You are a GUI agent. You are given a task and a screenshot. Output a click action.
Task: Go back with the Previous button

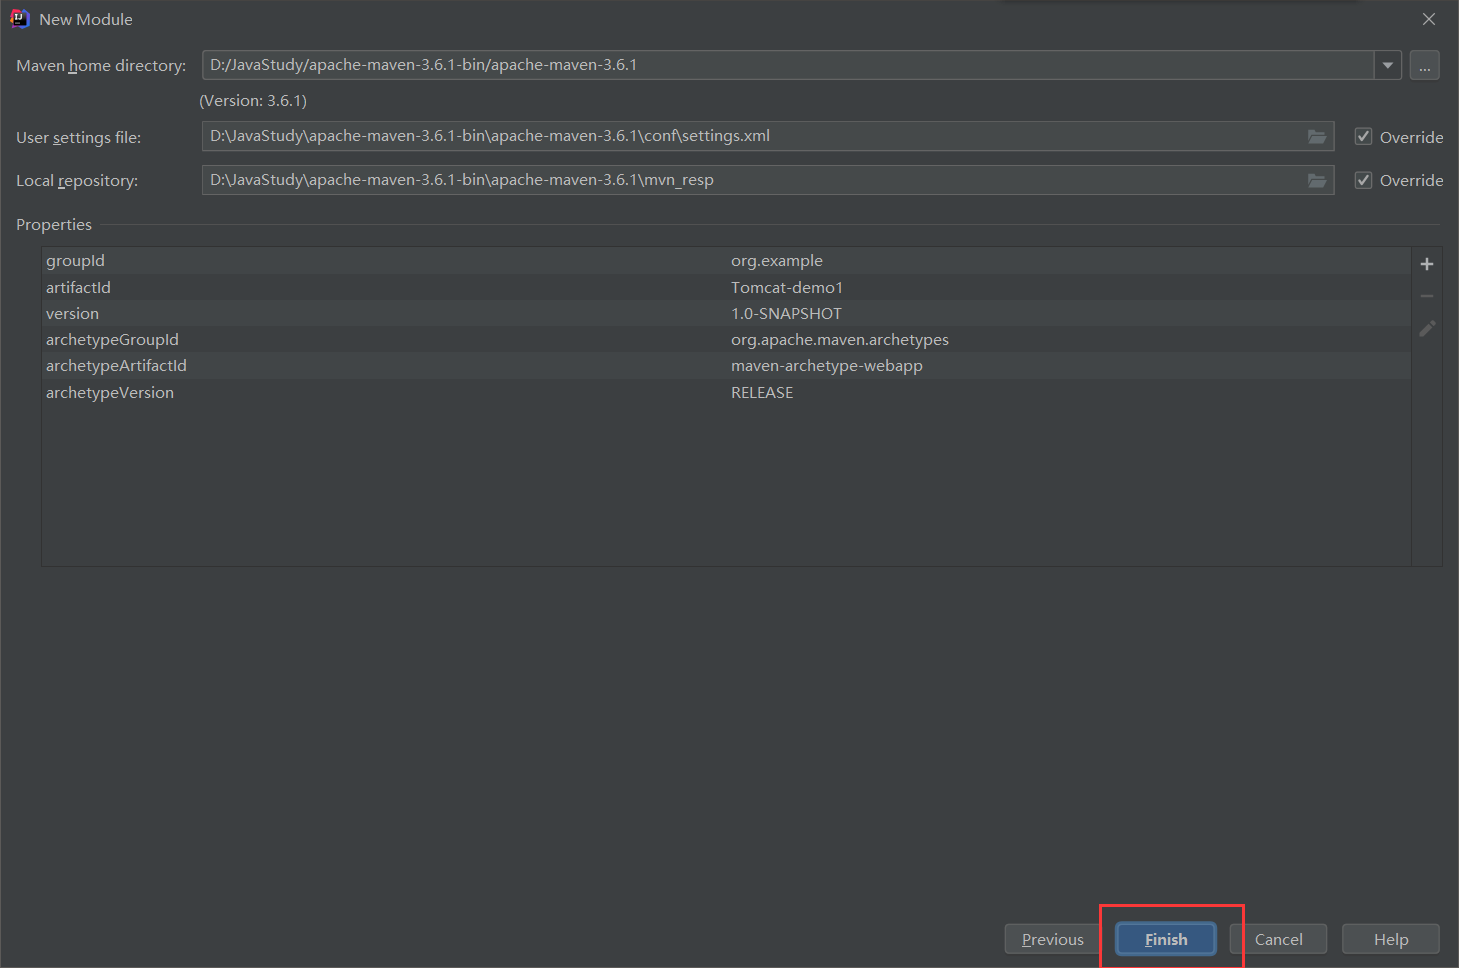(x=1053, y=939)
